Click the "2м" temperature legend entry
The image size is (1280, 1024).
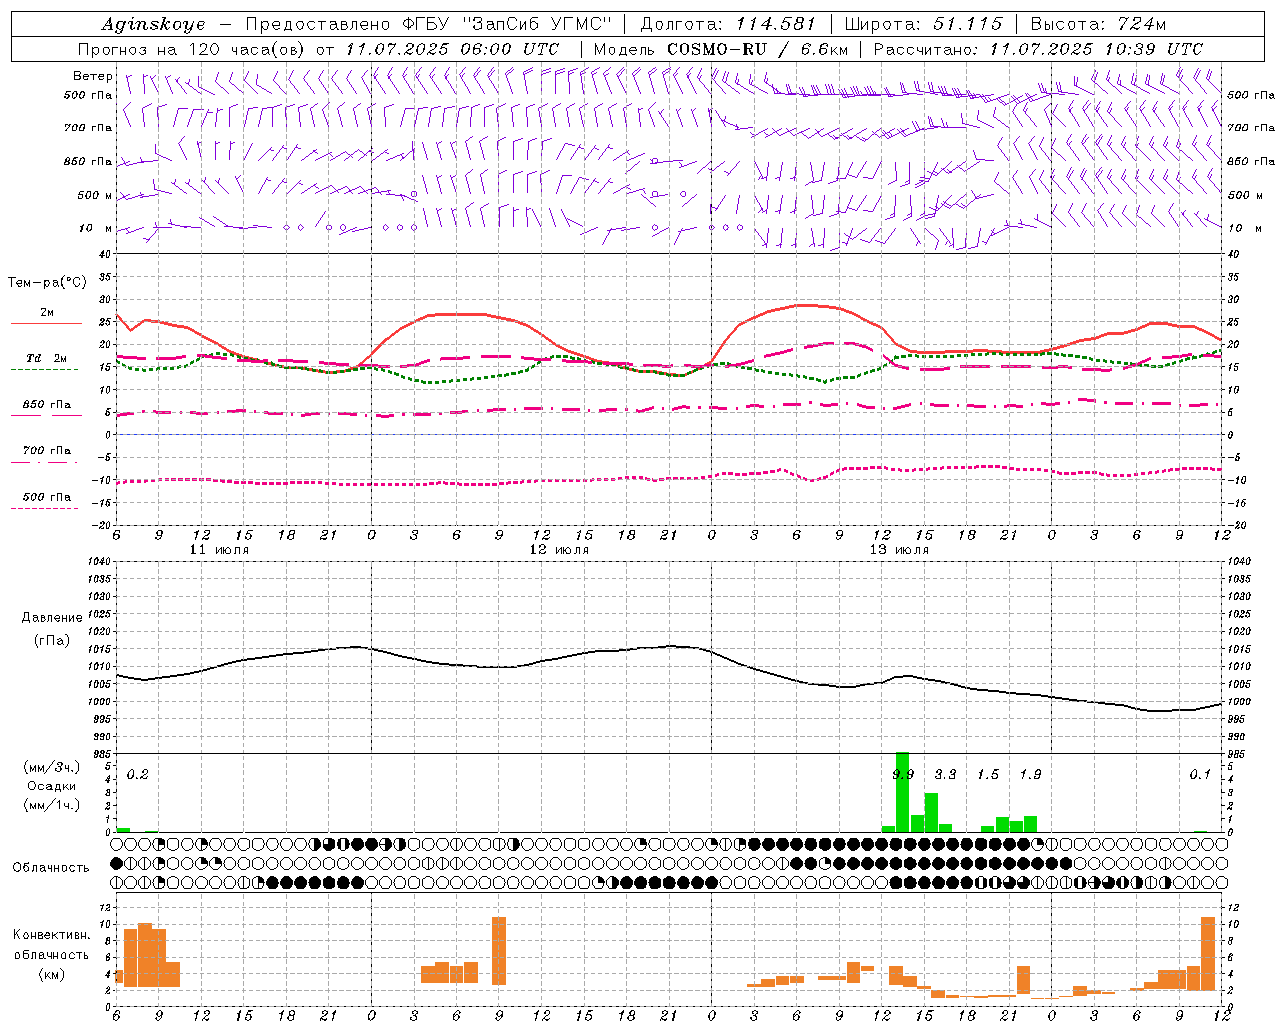[x=47, y=312]
